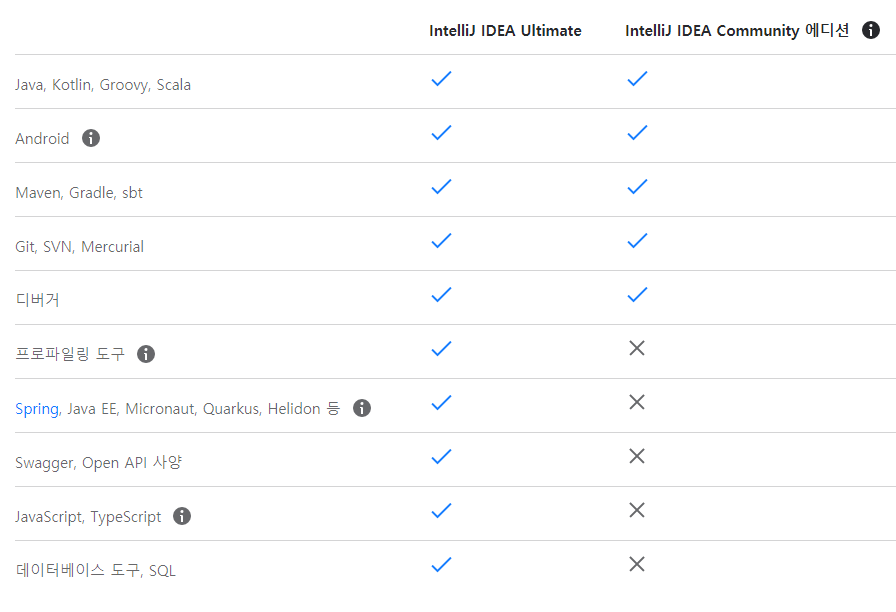Click the 데이터베이스 도구, SQL row label
The height and width of the screenshot is (612, 896).
coord(96,570)
